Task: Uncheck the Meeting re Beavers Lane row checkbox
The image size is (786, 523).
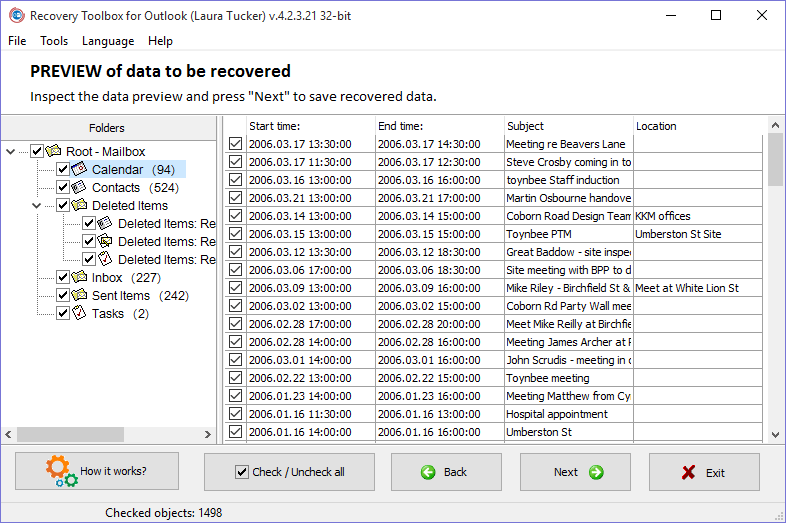Action: click(236, 144)
